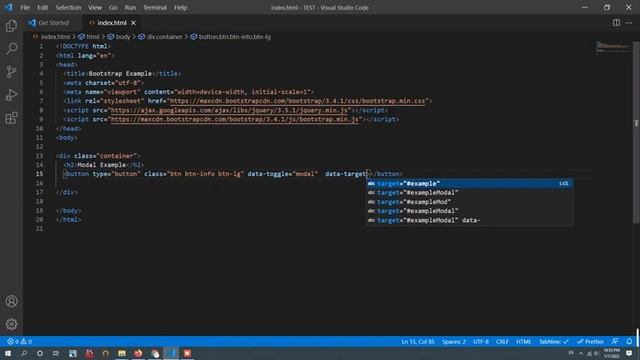The image size is (640, 360).
Task: Open the Extensions view
Action: pos(11,118)
